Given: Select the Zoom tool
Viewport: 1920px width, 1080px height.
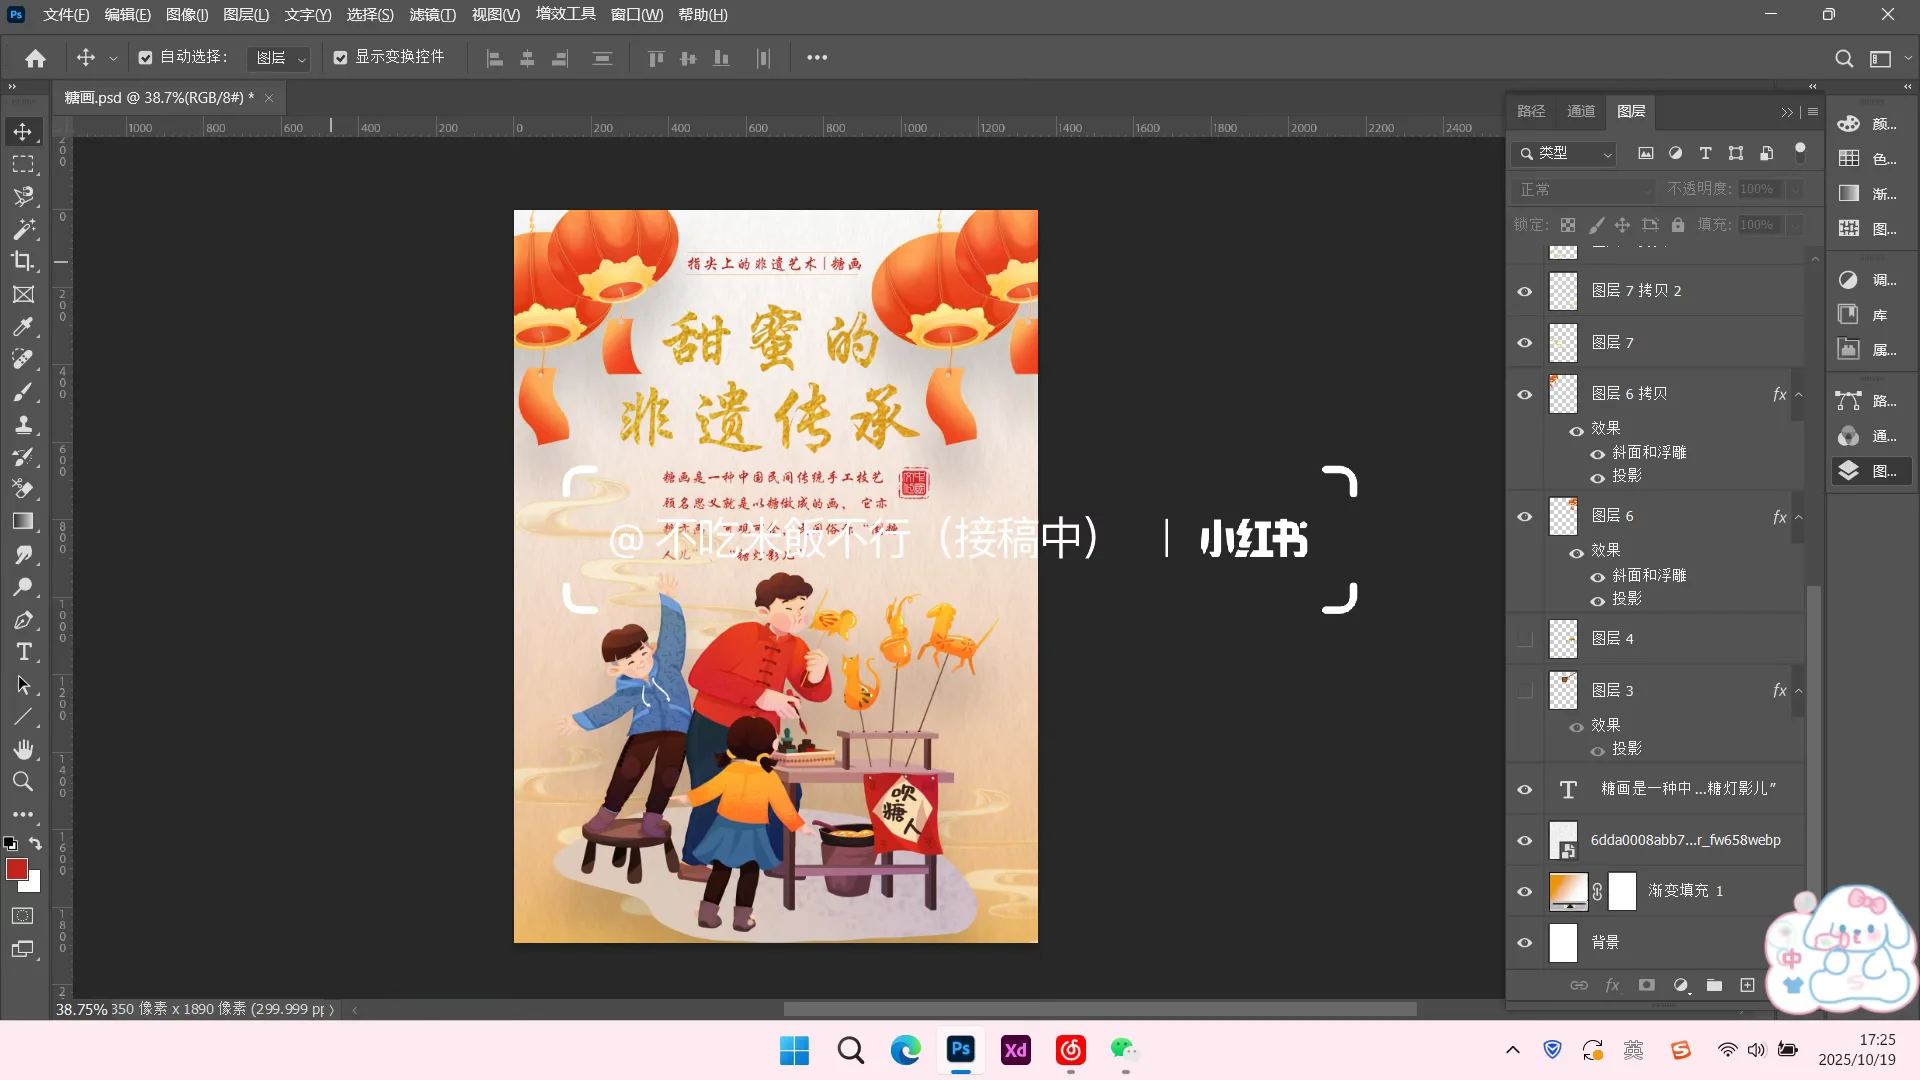Looking at the screenshot, I should [x=24, y=782].
